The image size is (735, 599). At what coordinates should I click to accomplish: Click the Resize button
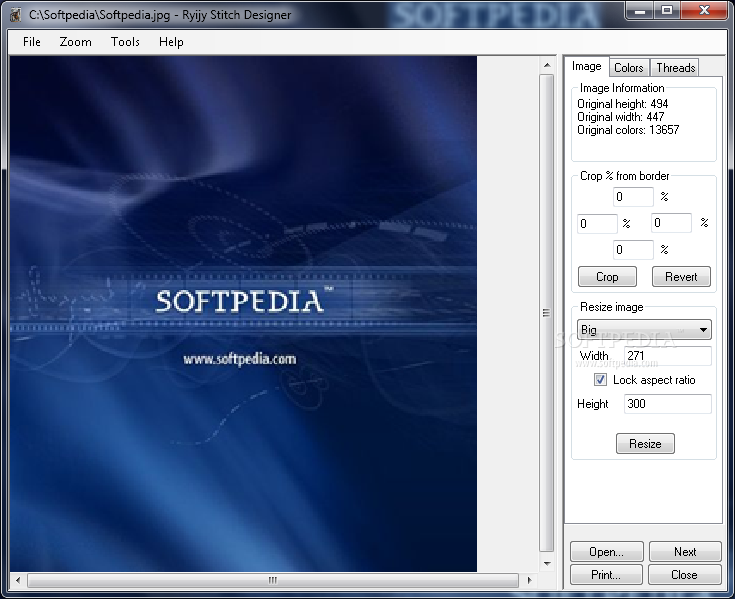pyautogui.click(x=645, y=443)
